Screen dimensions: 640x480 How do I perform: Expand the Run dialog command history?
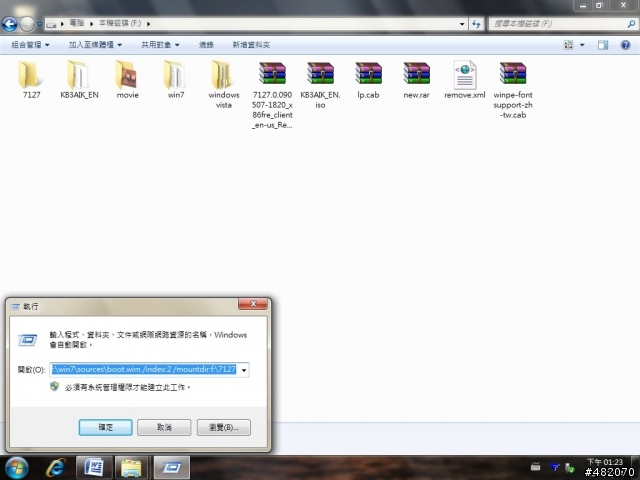coord(244,370)
